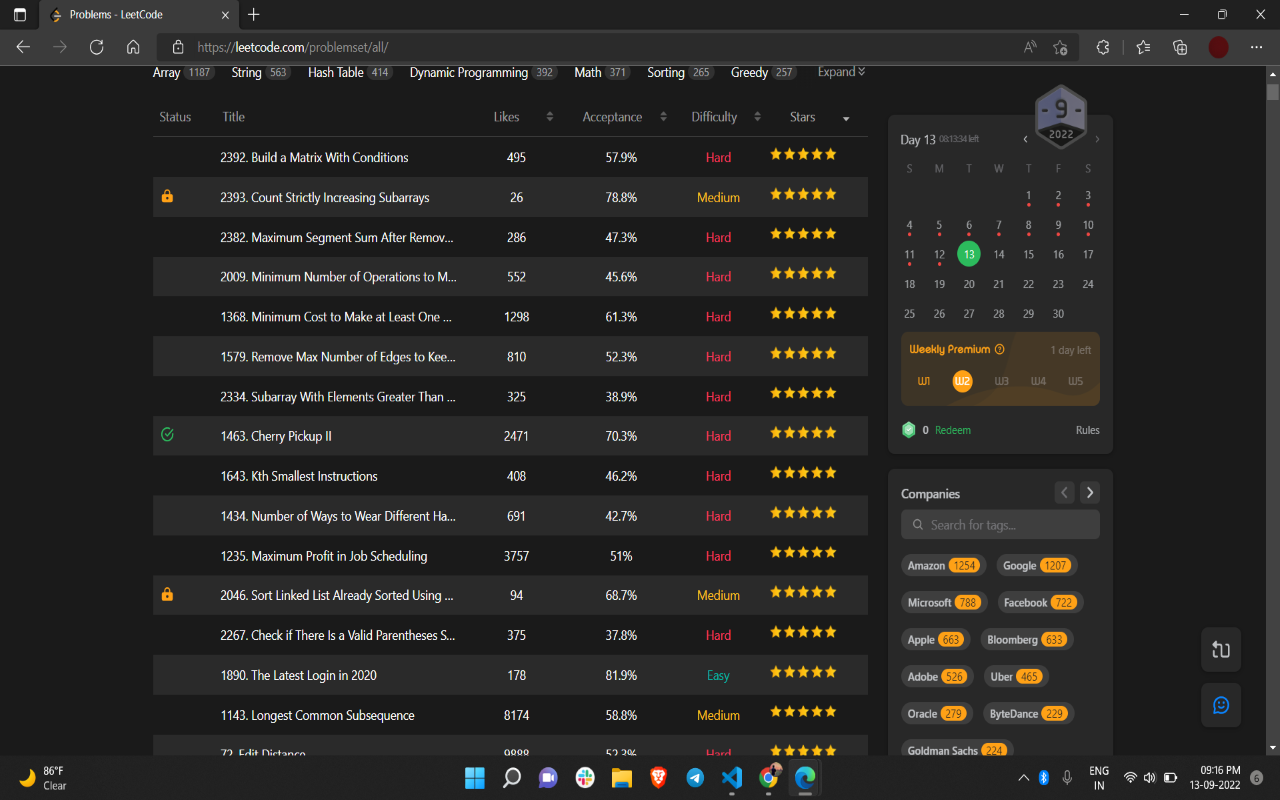Select the W2 weekly premium marker

pyautogui.click(x=962, y=381)
